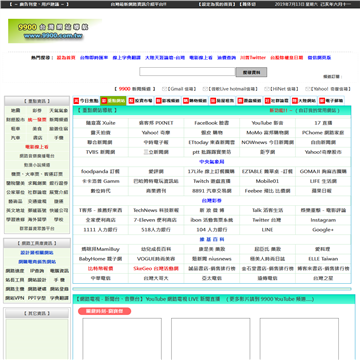Open the ELLE Taiwan link
The image size is (360, 360).
tap(323, 259)
